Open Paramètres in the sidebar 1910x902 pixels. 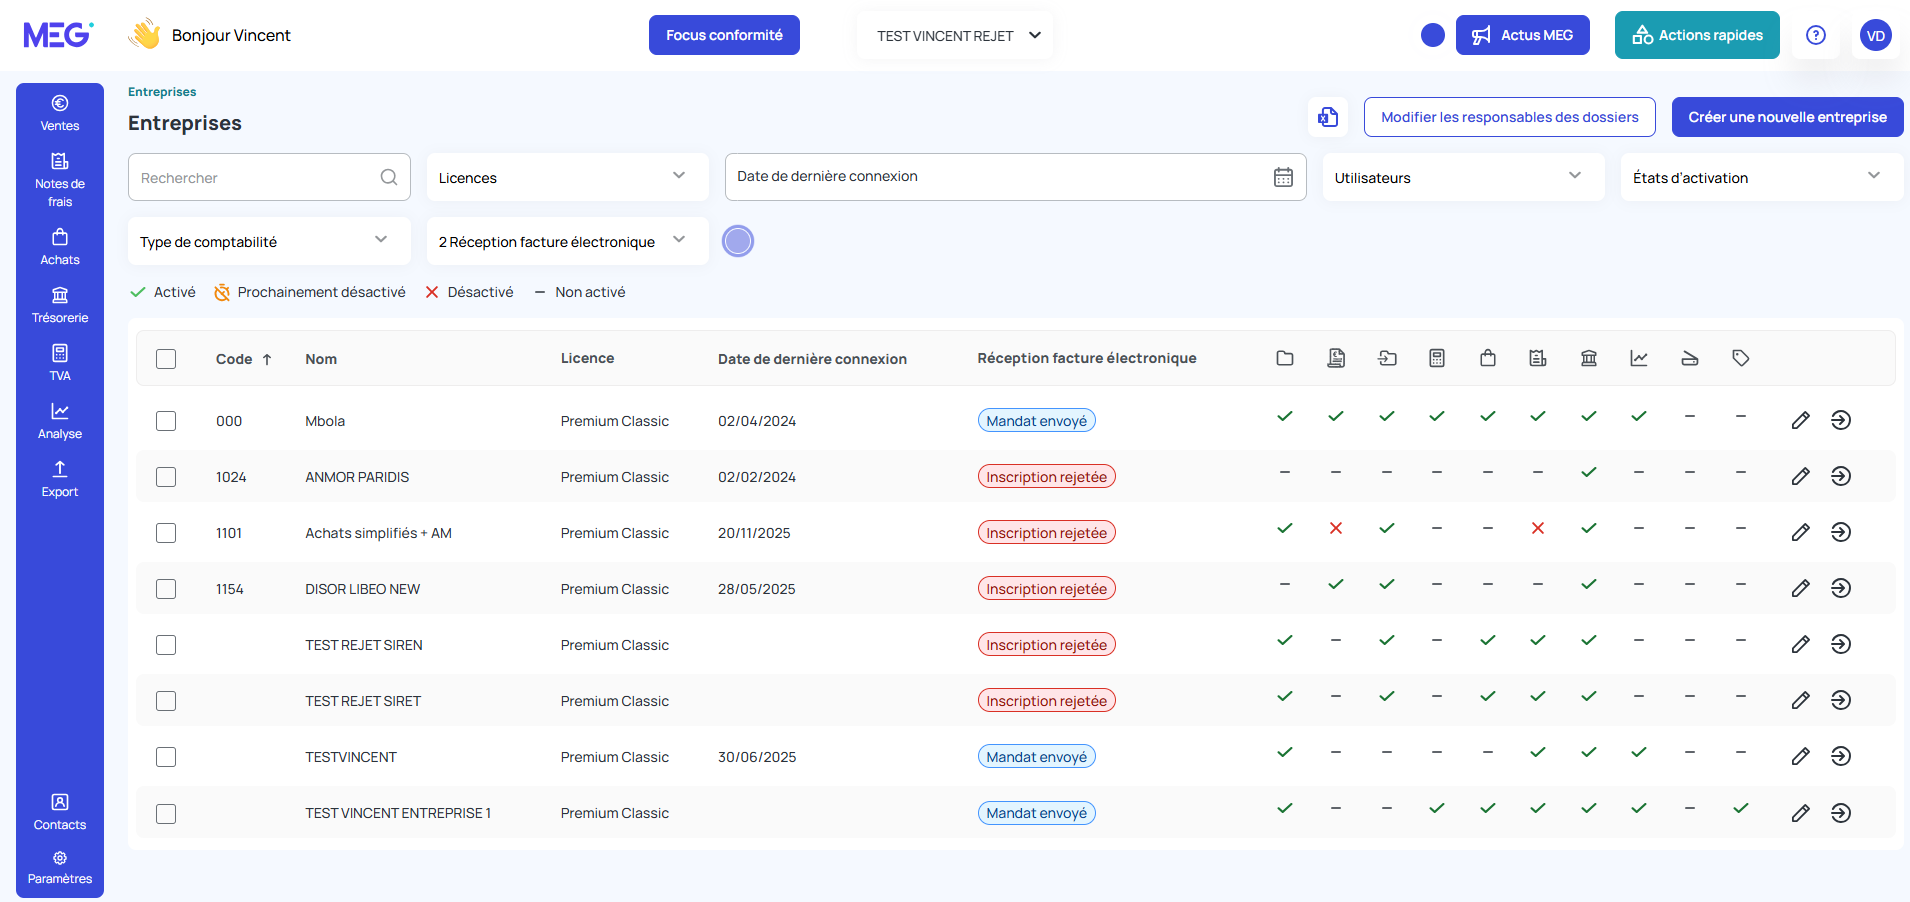(60, 867)
